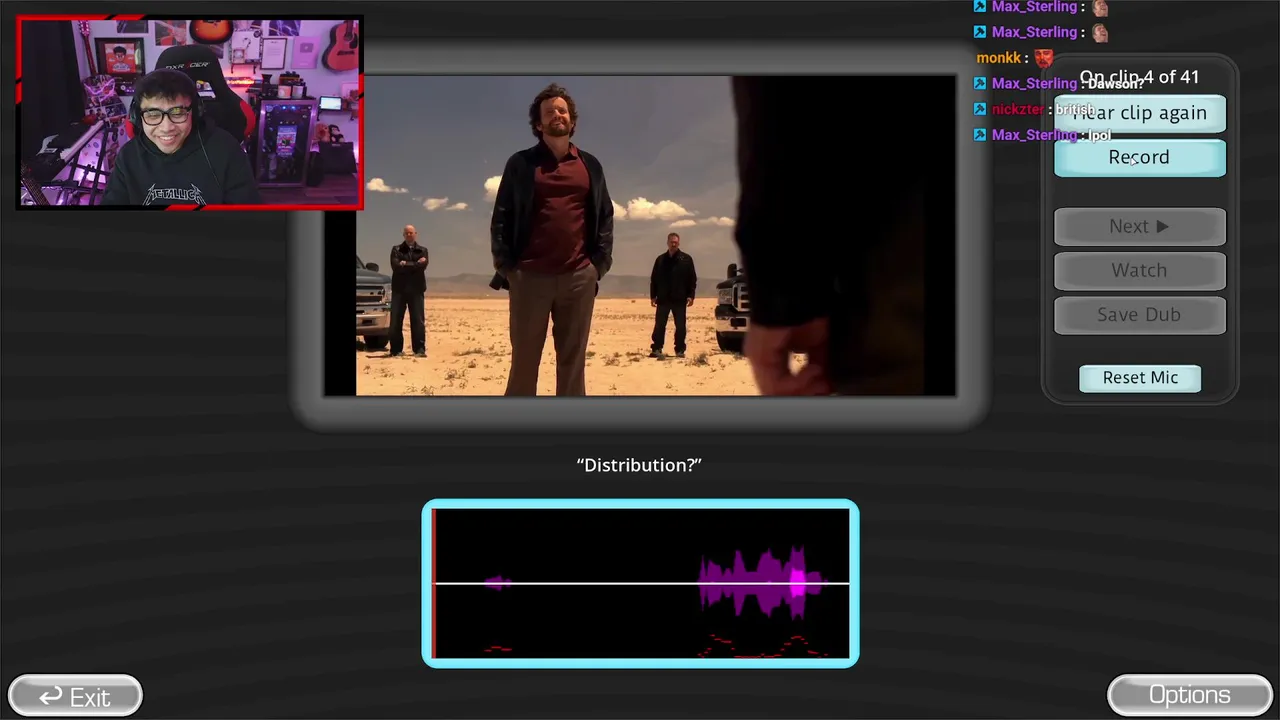Go to the next clip with Next
Screen dimensions: 1280x720
[1140, 227]
